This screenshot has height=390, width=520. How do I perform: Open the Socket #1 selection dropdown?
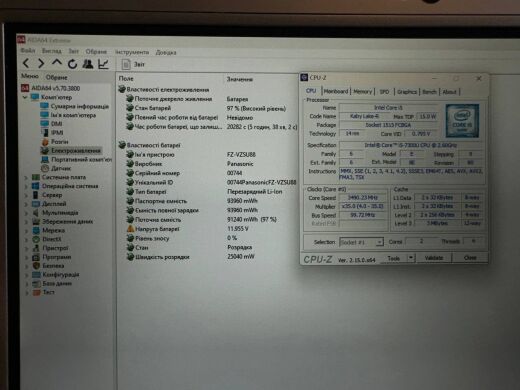361,242
